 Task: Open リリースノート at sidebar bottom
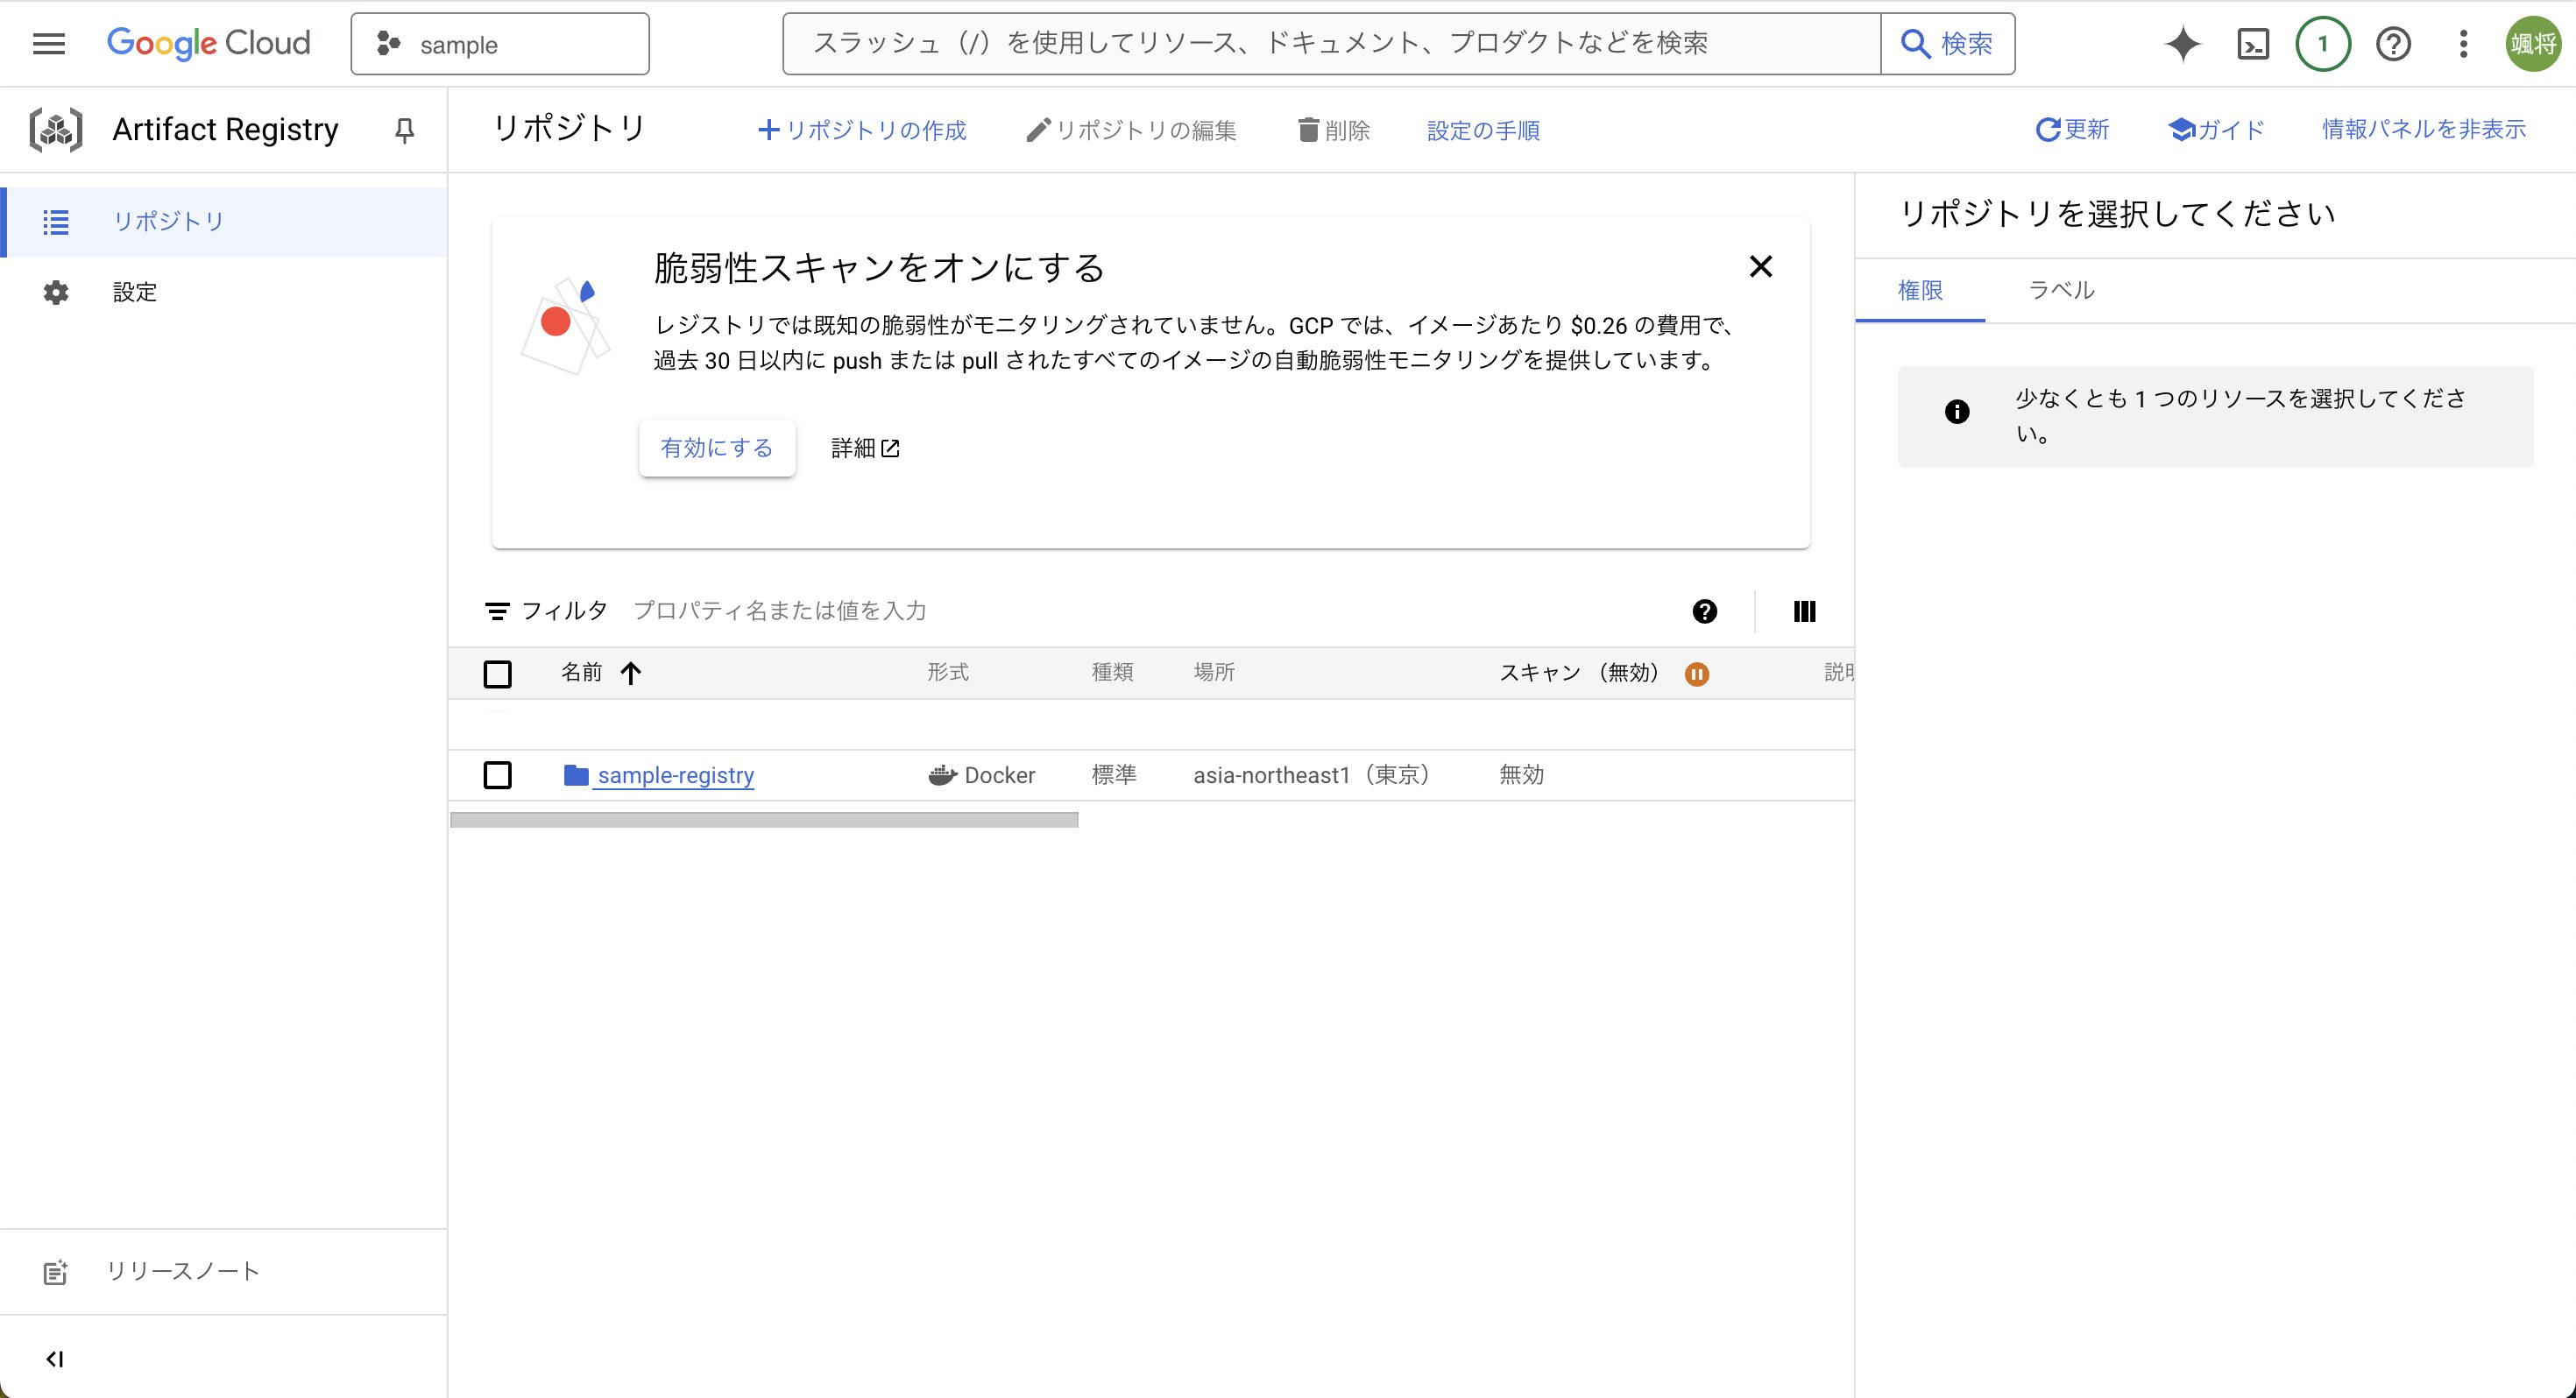pyautogui.click(x=224, y=1272)
